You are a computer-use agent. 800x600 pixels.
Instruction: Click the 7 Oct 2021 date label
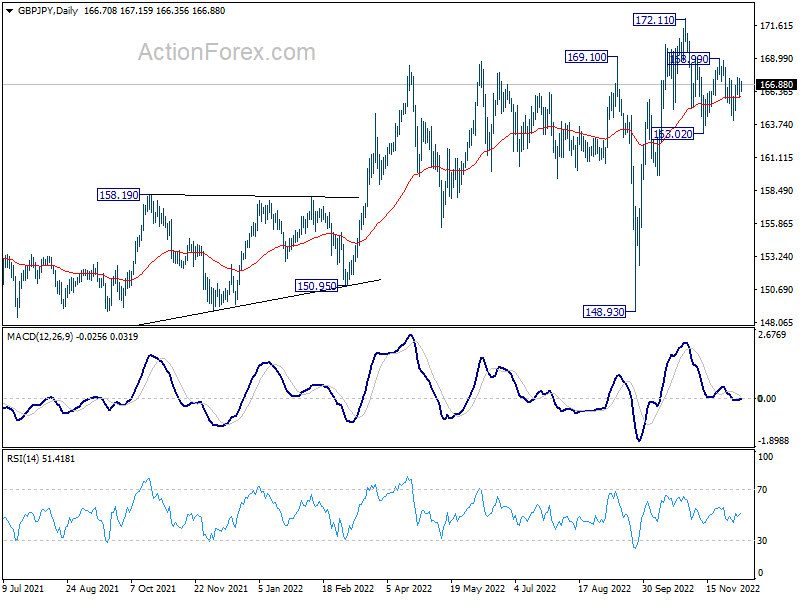tap(153, 589)
